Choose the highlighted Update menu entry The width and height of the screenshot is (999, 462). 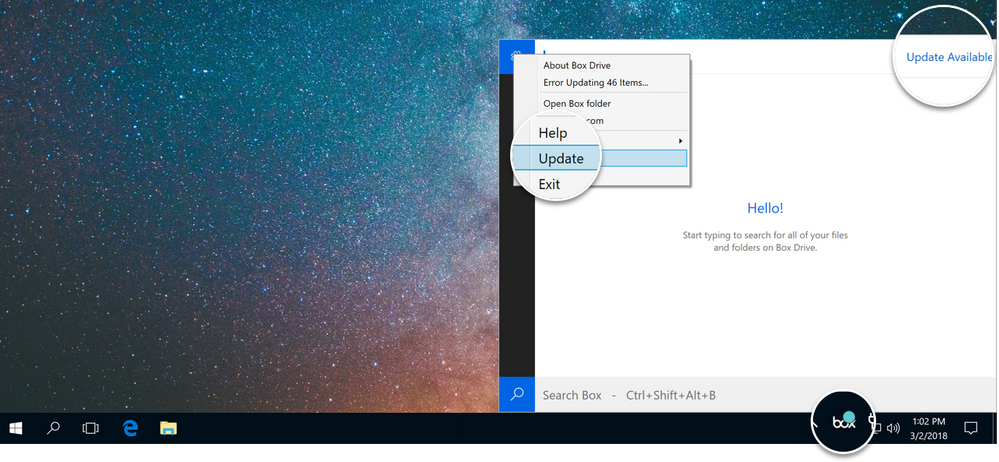pyautogui.click(x=600, y=158)
